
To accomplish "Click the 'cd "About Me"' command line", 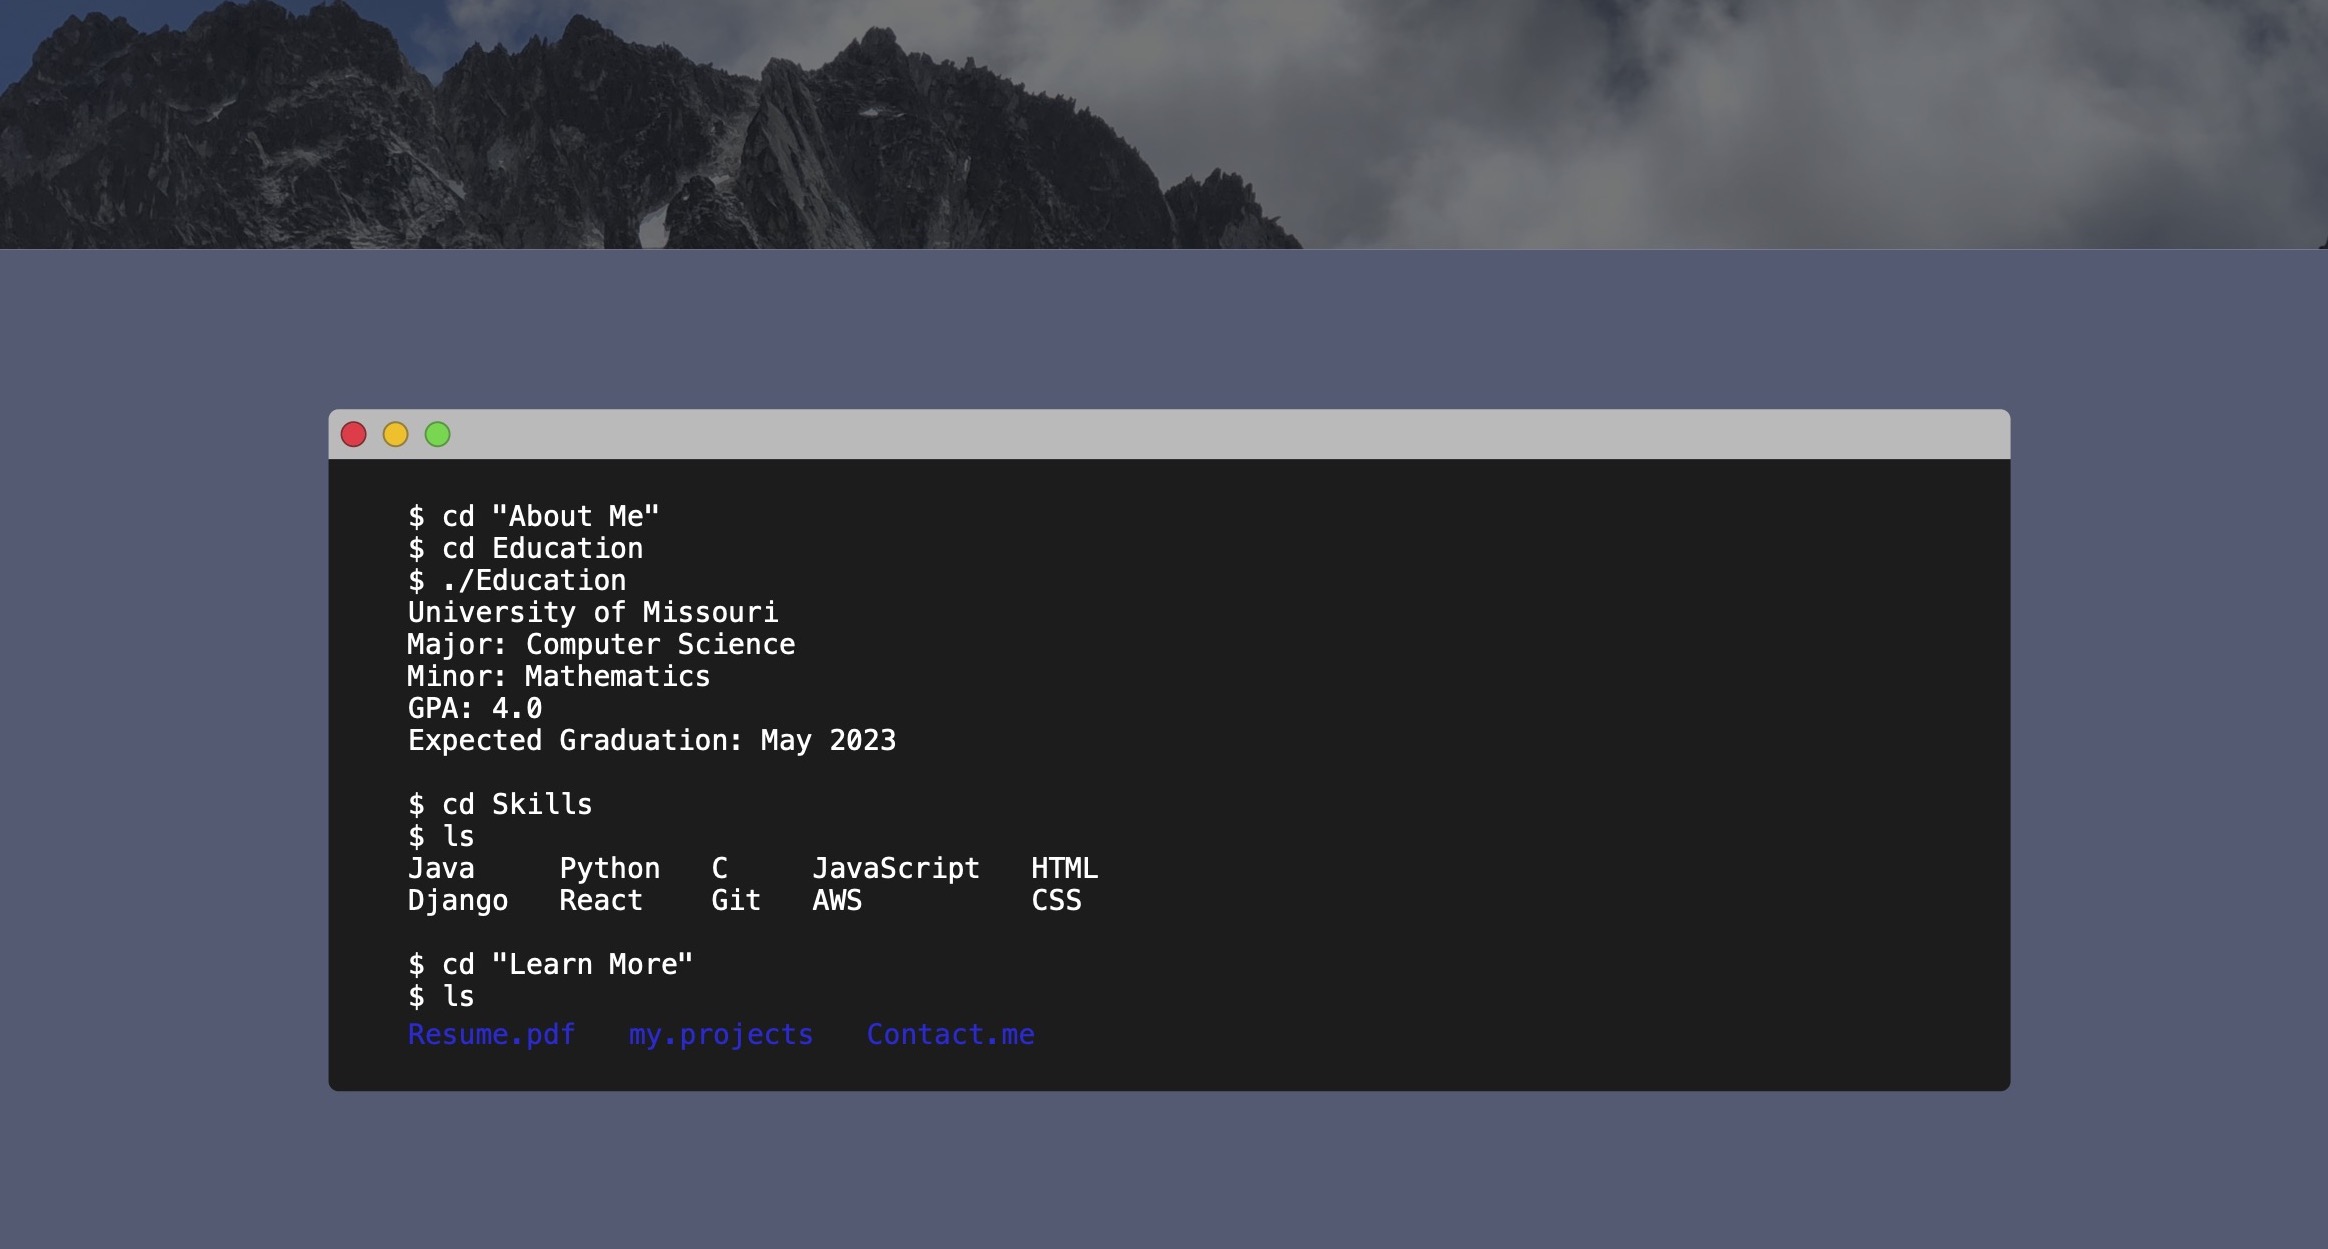I will (x=533, y=516).
